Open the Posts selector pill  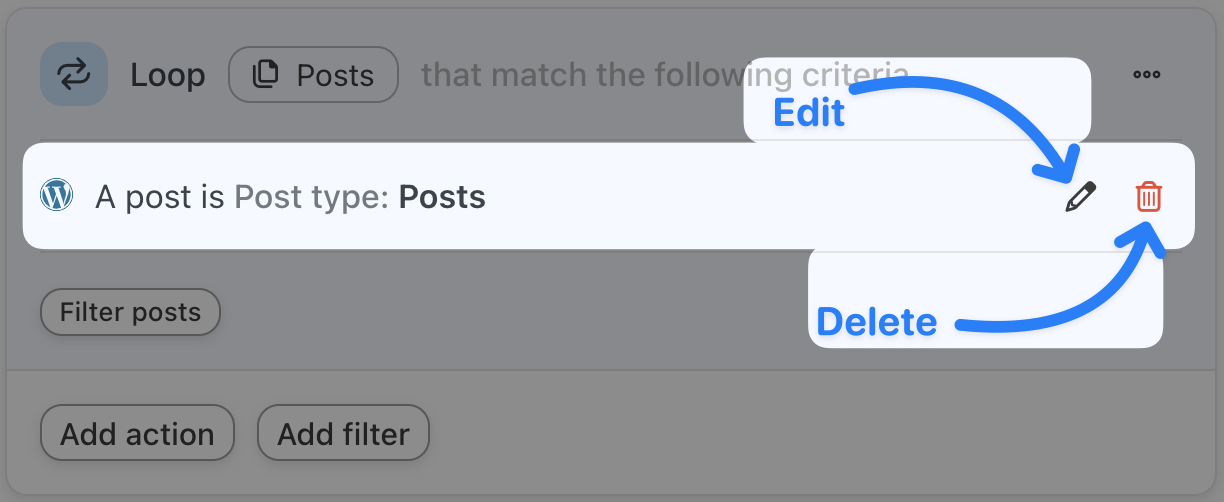coord(313,75)
